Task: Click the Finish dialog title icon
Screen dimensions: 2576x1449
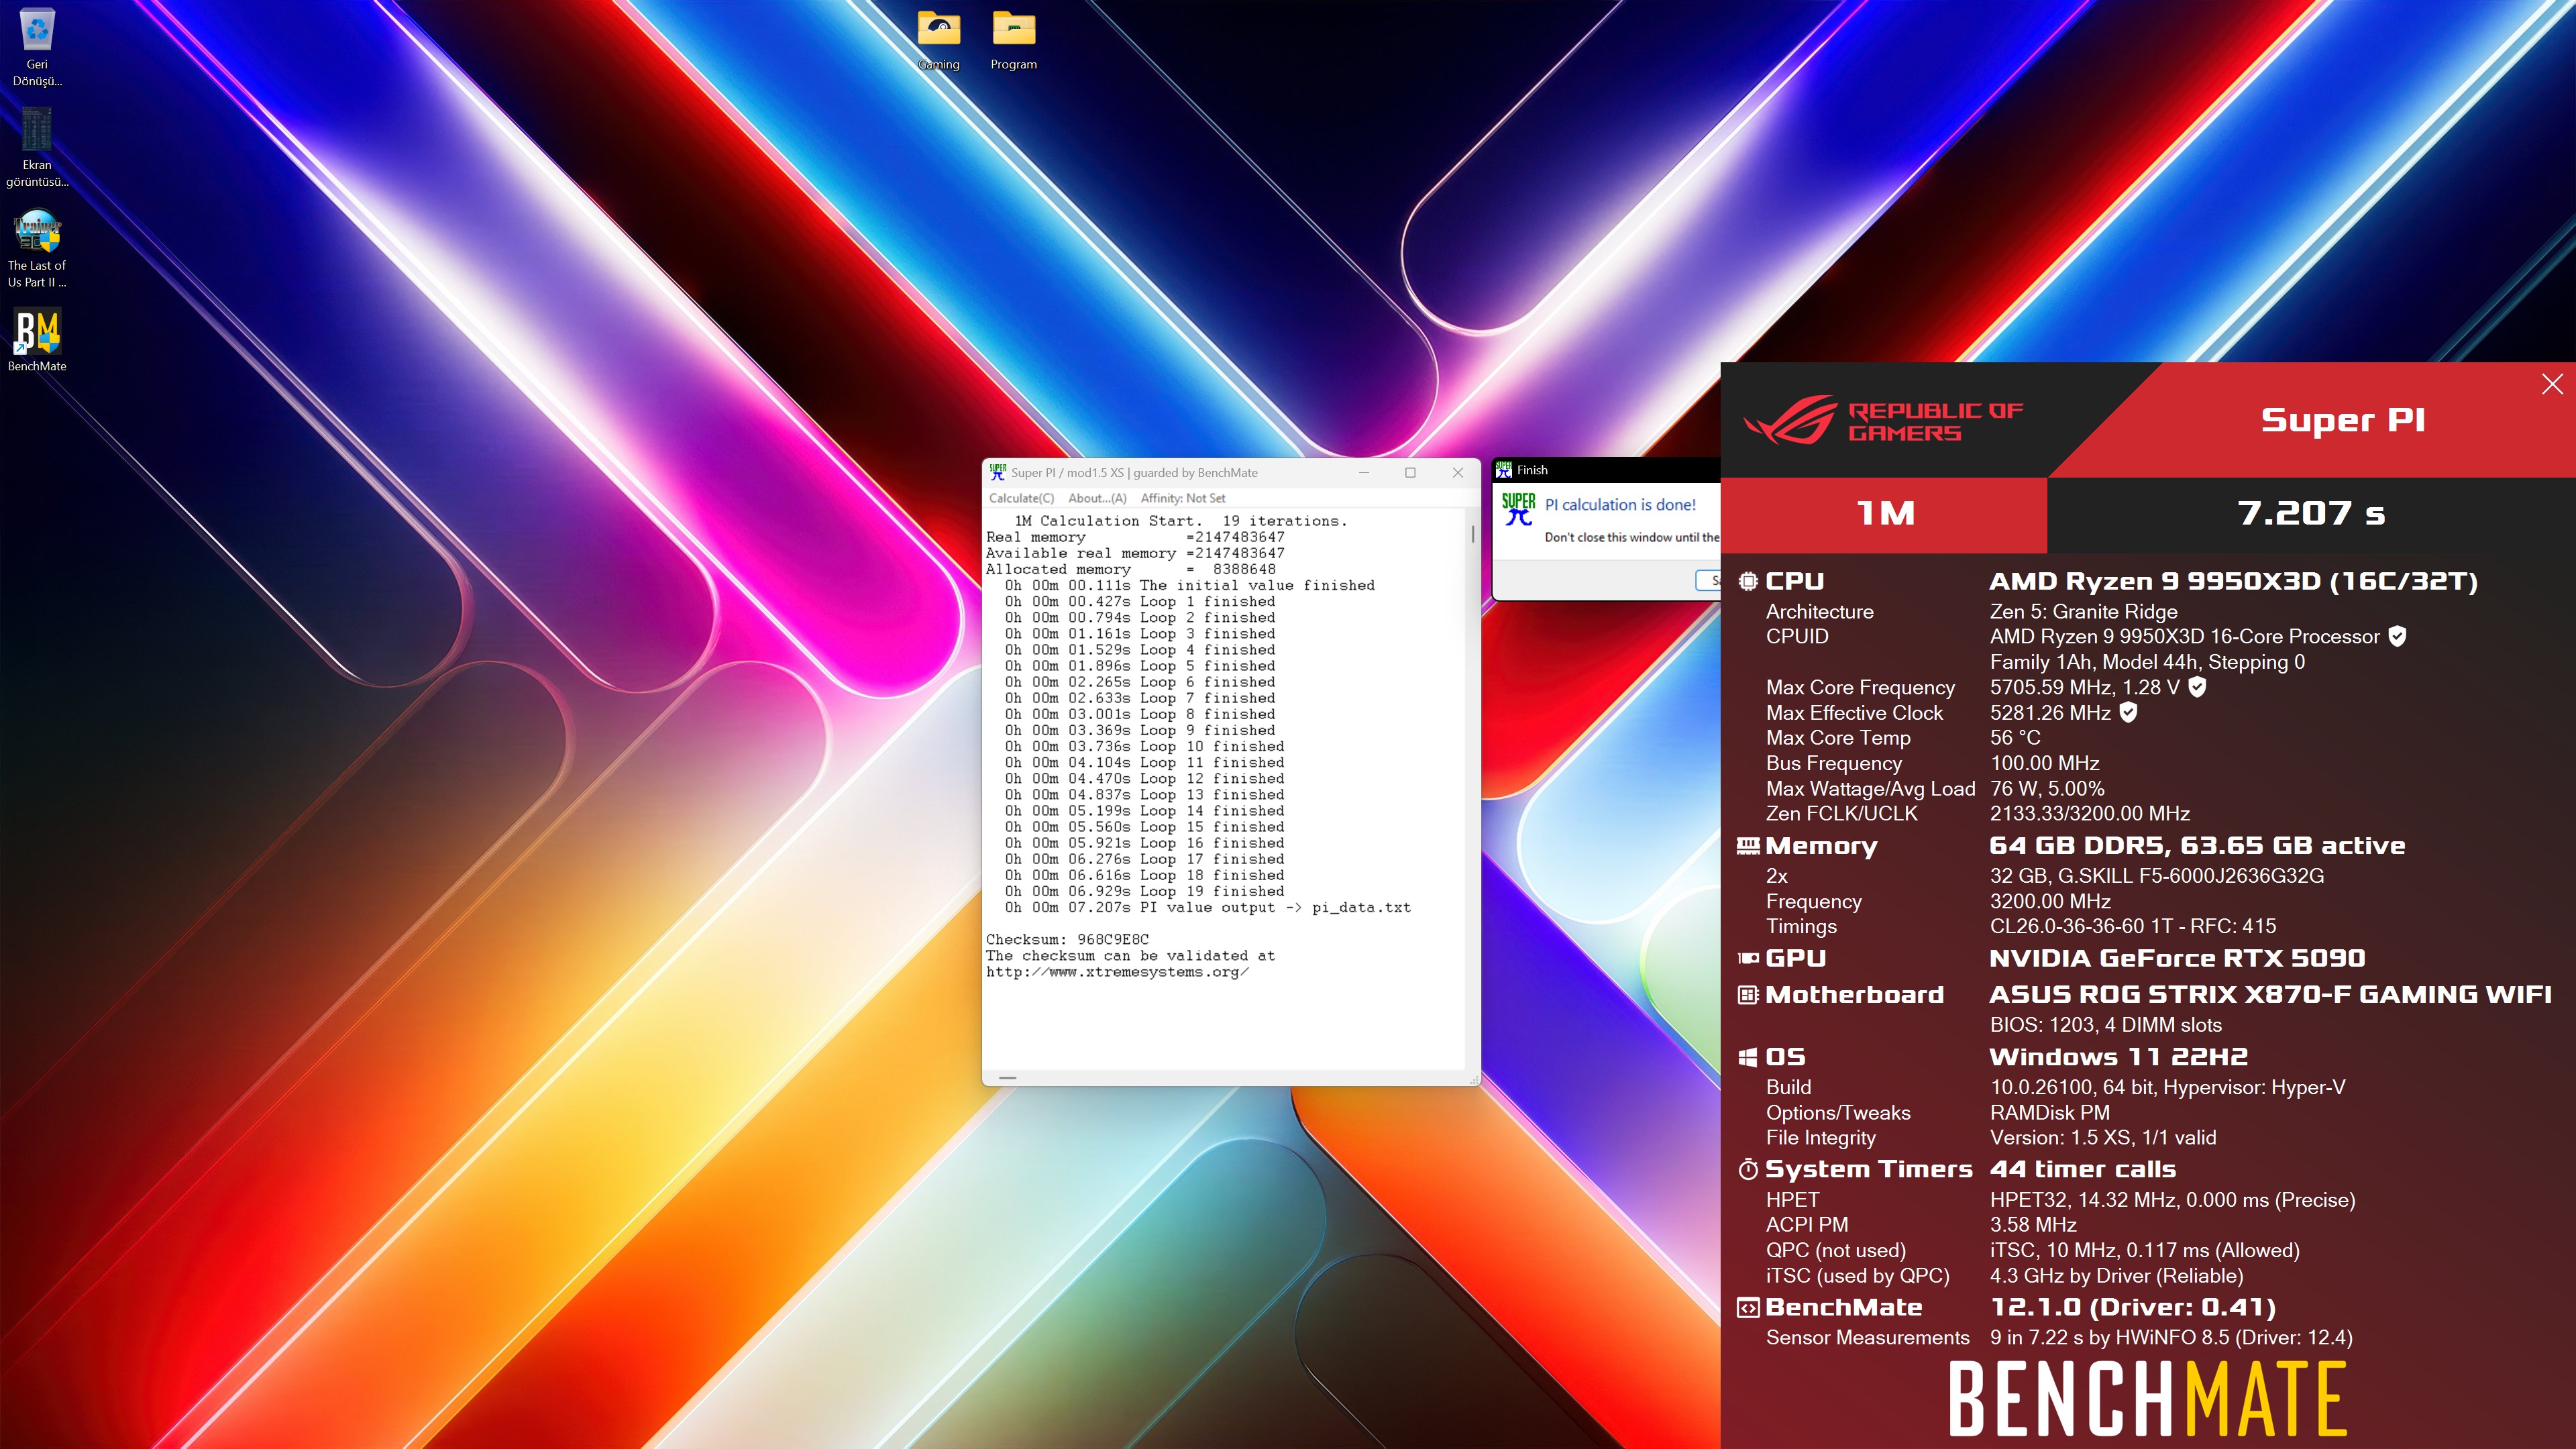Action: (x=1504, y=470)
